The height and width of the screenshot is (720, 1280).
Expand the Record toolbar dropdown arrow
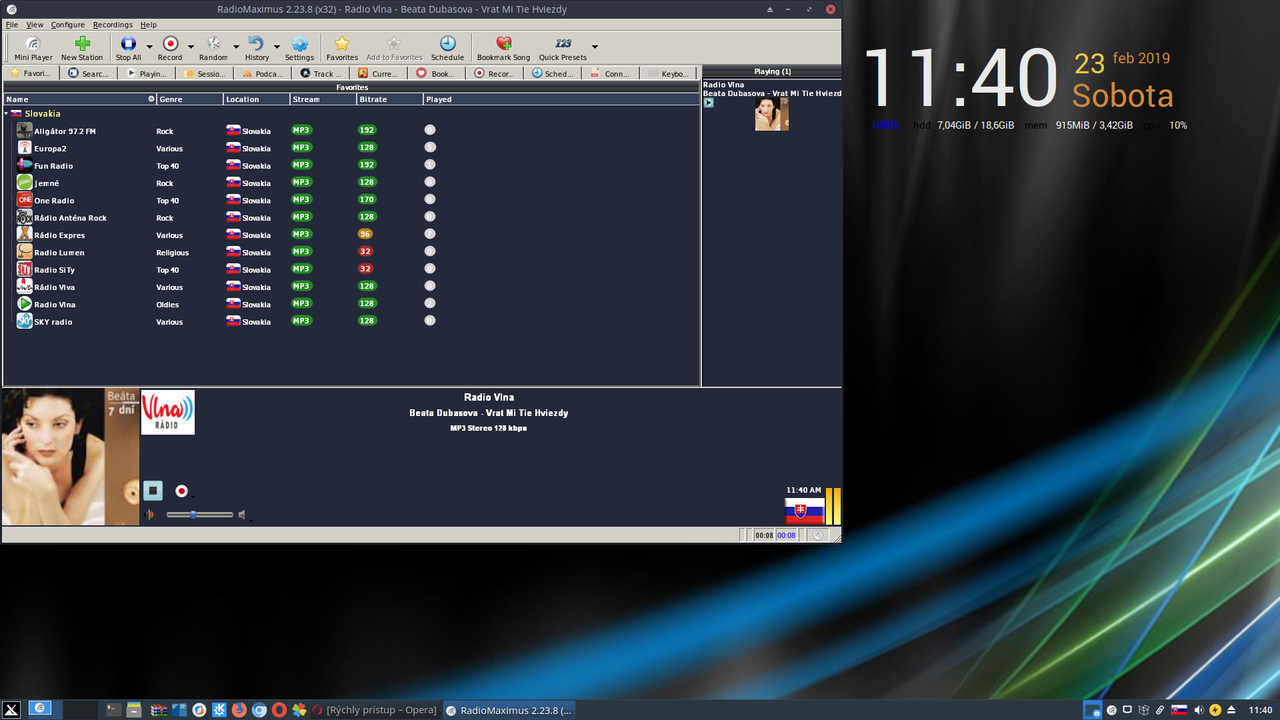click(190, 47)
